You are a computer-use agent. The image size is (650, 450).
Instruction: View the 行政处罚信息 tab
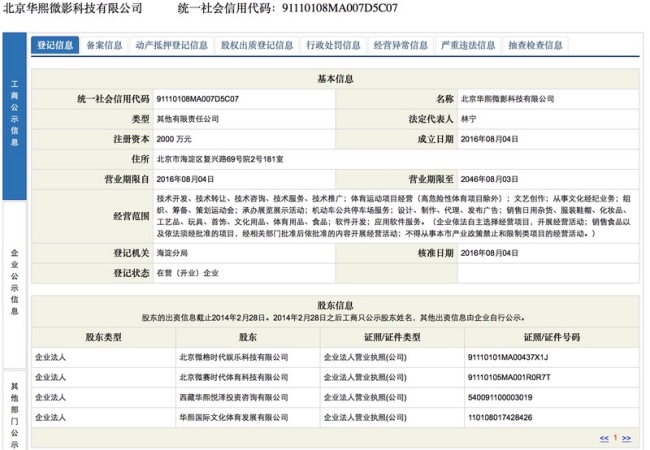333,45
